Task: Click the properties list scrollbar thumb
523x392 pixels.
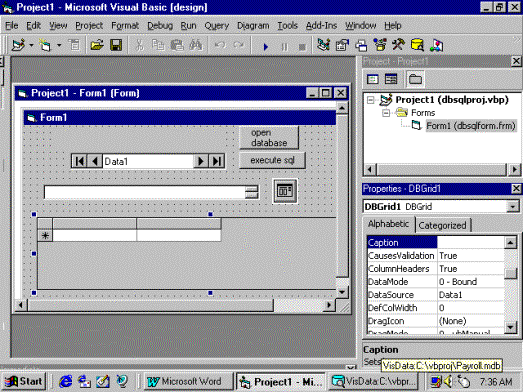Action: [510, 274]
